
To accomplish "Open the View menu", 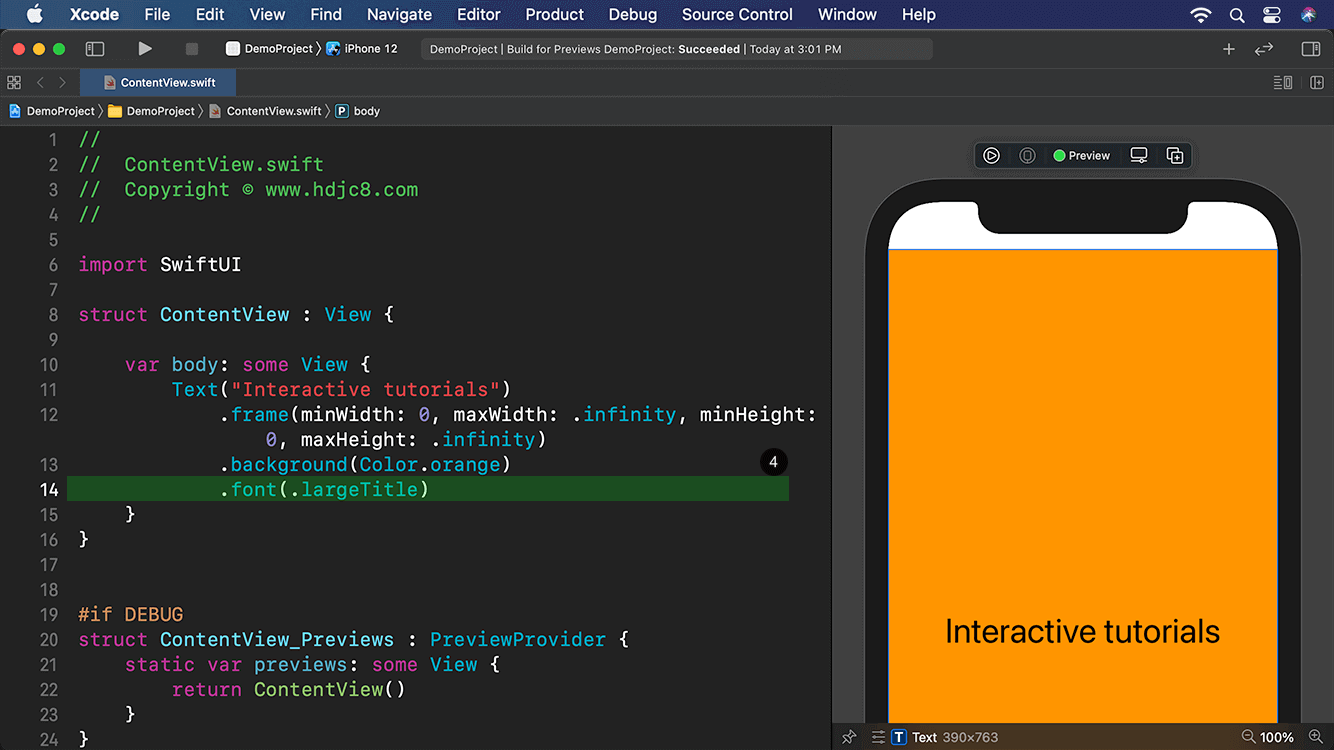I will (267, 14).
